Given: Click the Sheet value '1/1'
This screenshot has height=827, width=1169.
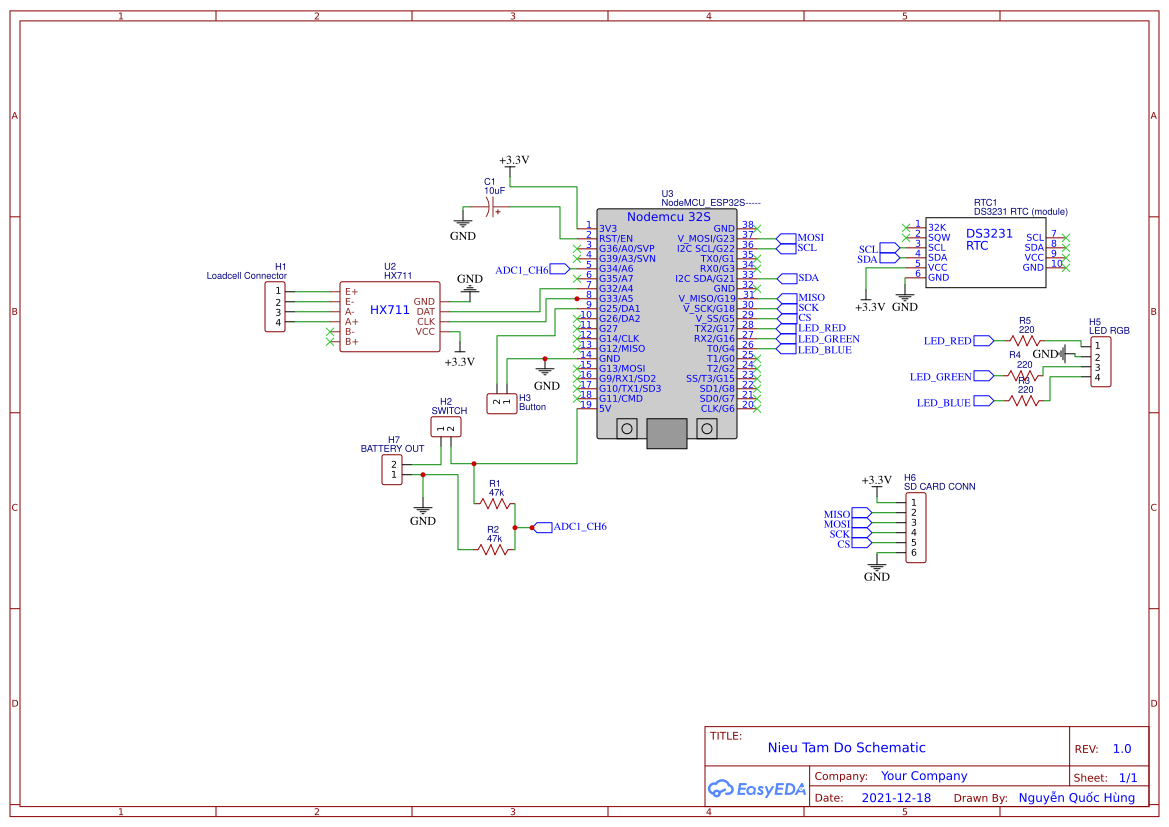Looking at the screenshot, I should coord(1128,778).
